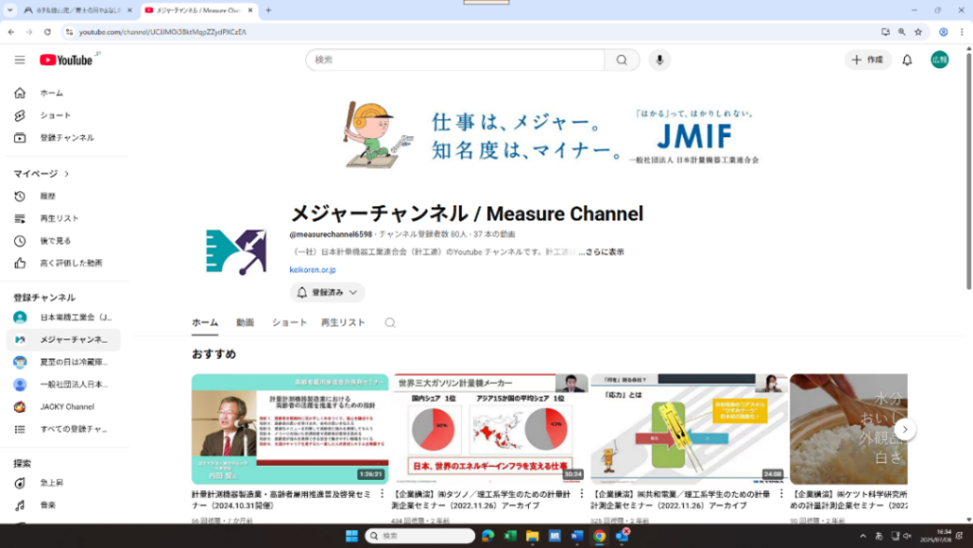Screen dimensions: 973x548
Task: Open File Explorer from the taskbar
Action: [532, 536]
